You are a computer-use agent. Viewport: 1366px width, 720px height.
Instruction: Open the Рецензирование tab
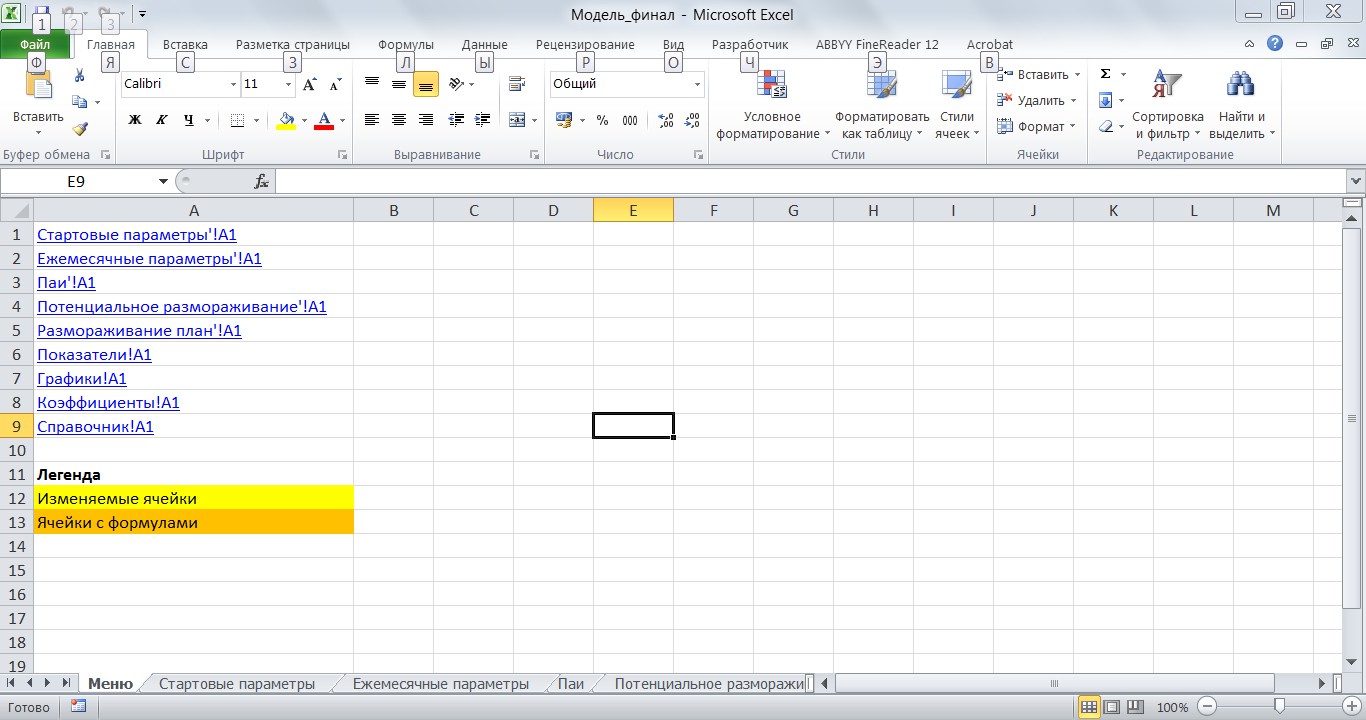[x=585, y=45]
